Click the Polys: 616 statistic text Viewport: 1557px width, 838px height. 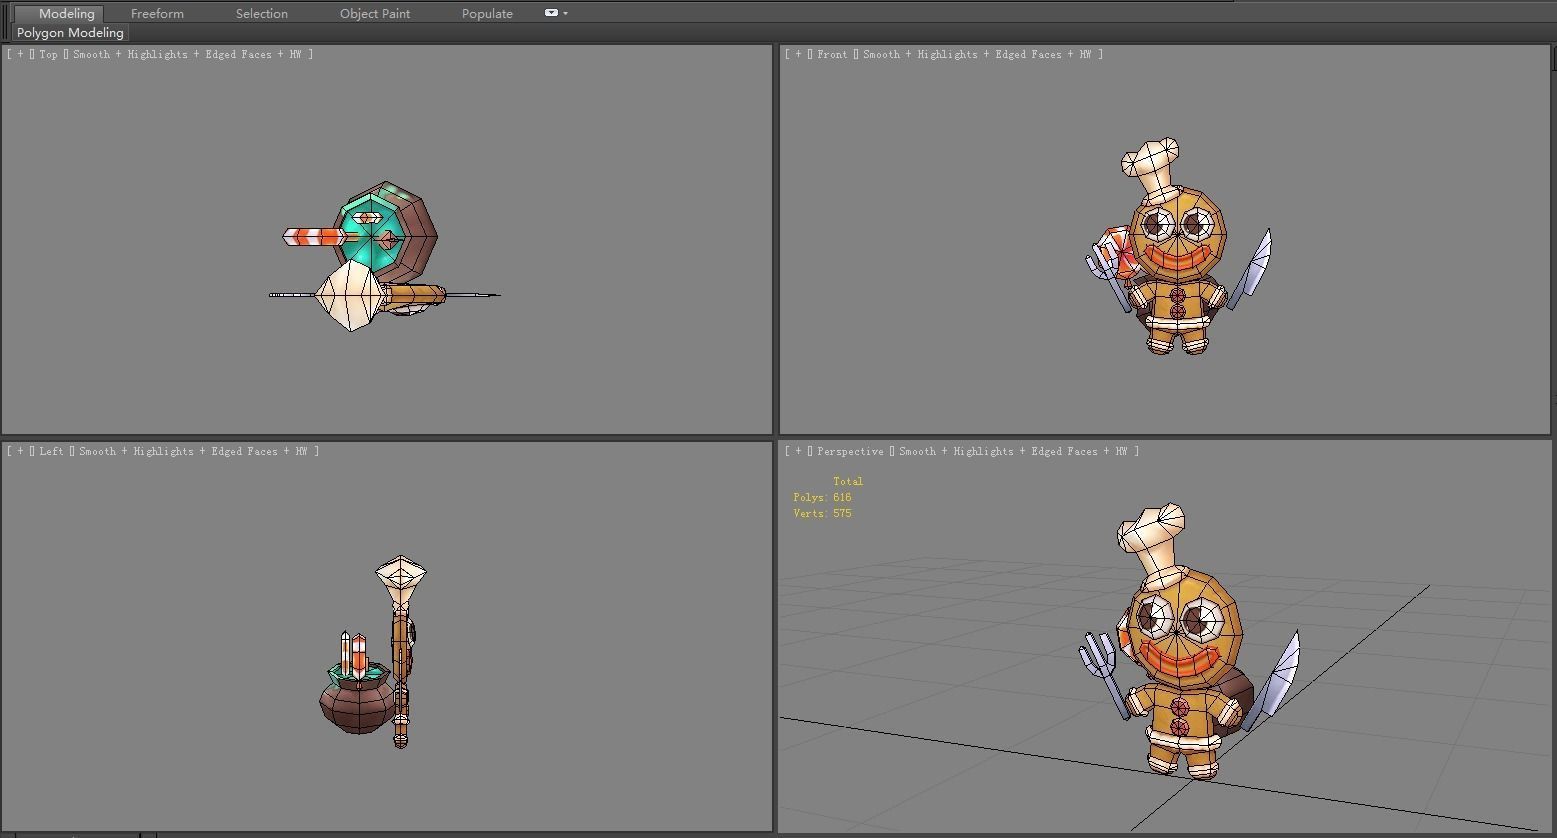822,497
